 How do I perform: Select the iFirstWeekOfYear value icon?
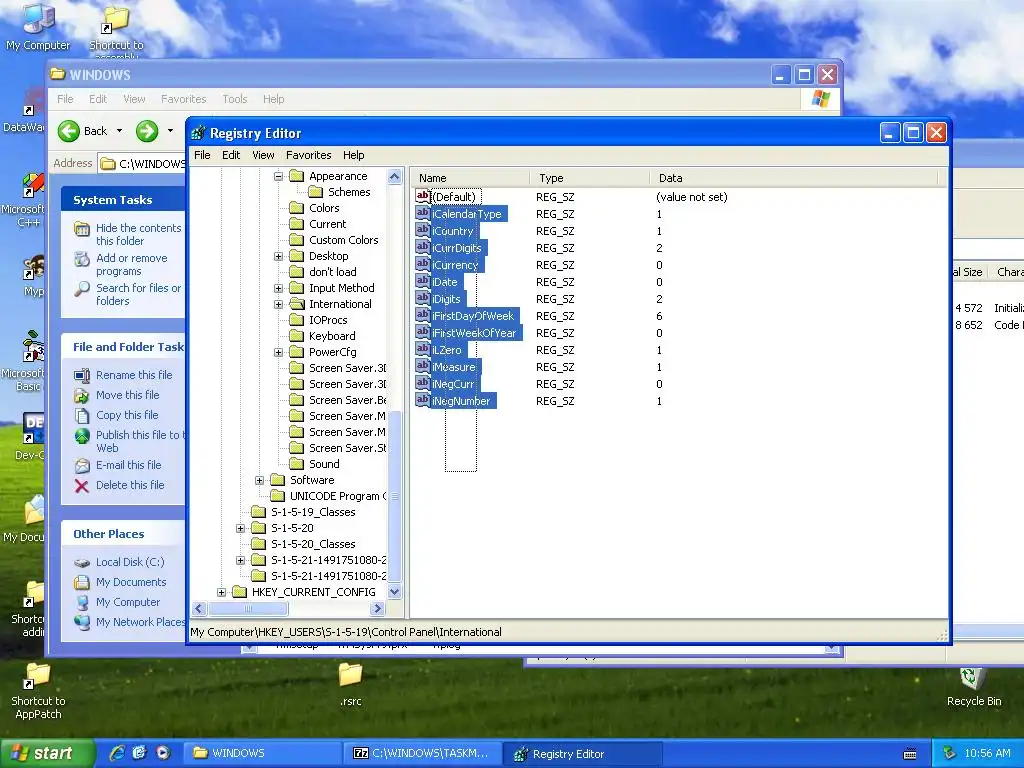coord(423,332)
